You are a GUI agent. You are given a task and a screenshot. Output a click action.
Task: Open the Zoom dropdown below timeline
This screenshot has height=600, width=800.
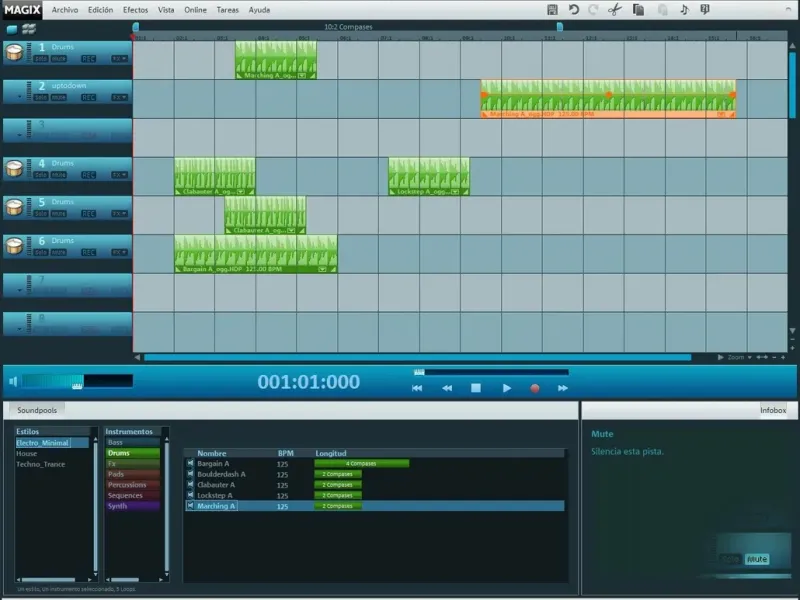coord(739,358)
